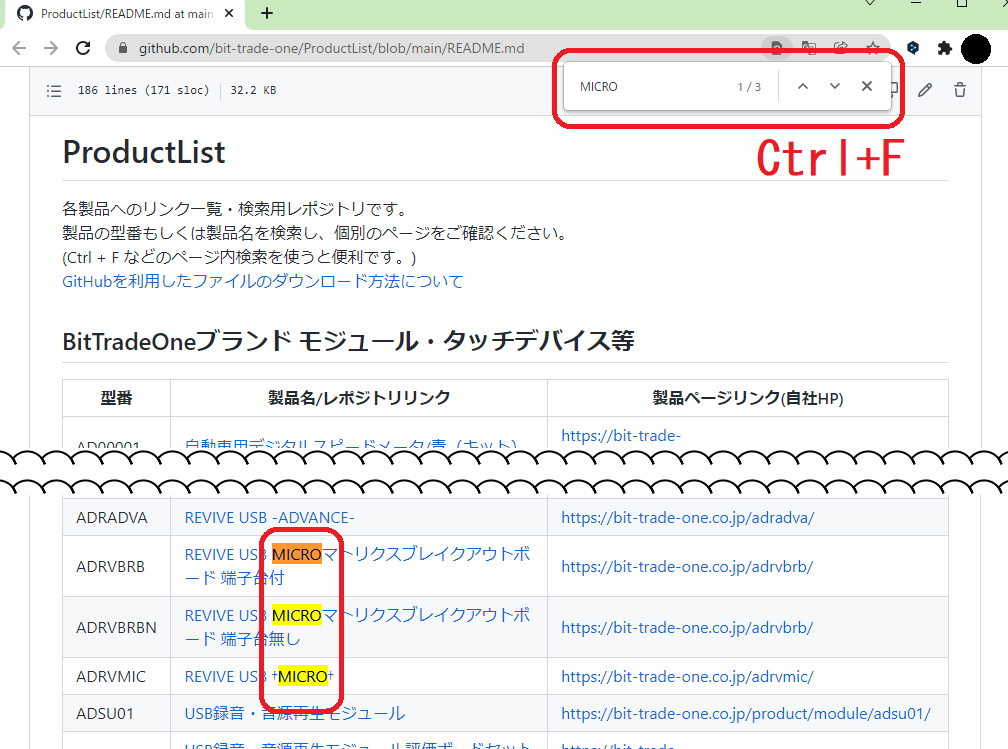Close the find-in-page bar
1008x749 pixels.
pyautogui.click(x=867, y=87)
